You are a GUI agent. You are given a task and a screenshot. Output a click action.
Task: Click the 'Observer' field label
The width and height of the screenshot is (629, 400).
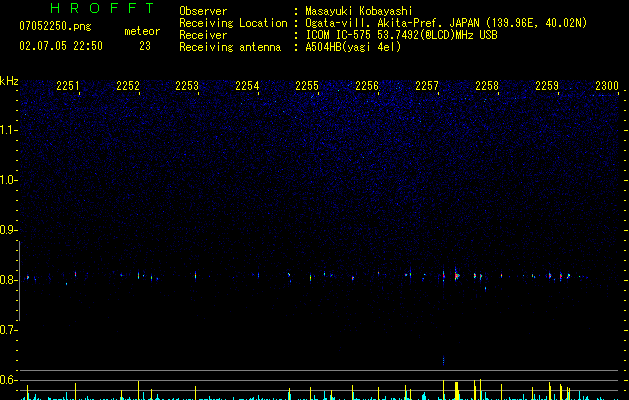pyautogui.click(x=203, y=11)
